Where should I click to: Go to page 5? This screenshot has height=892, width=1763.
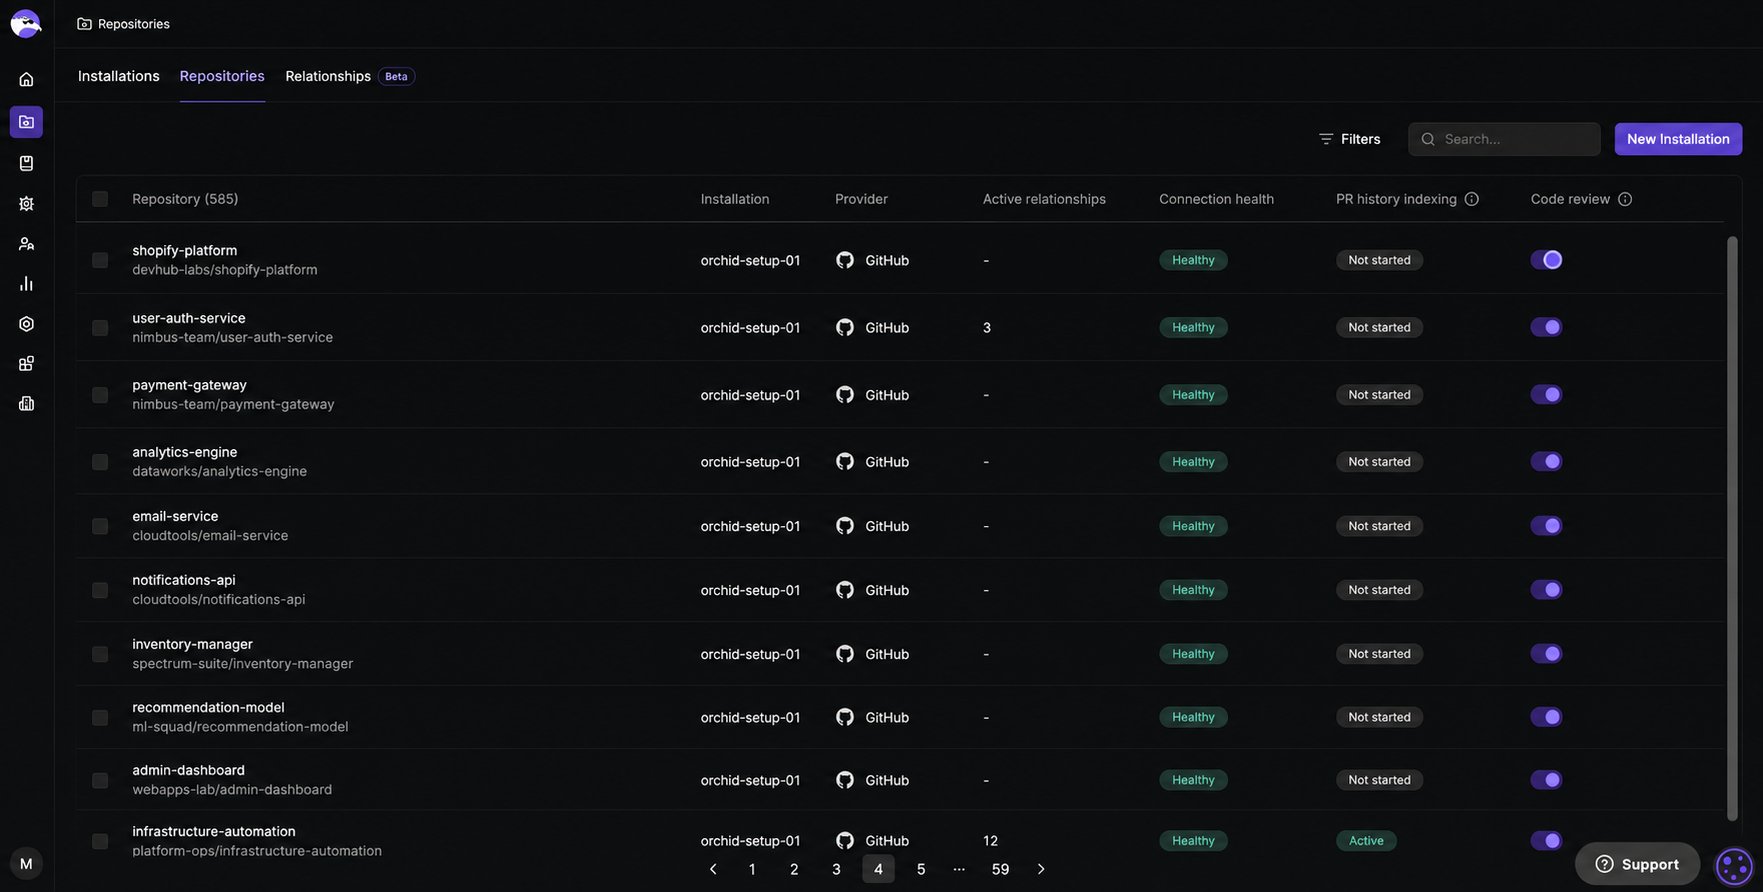pos(921,869)
